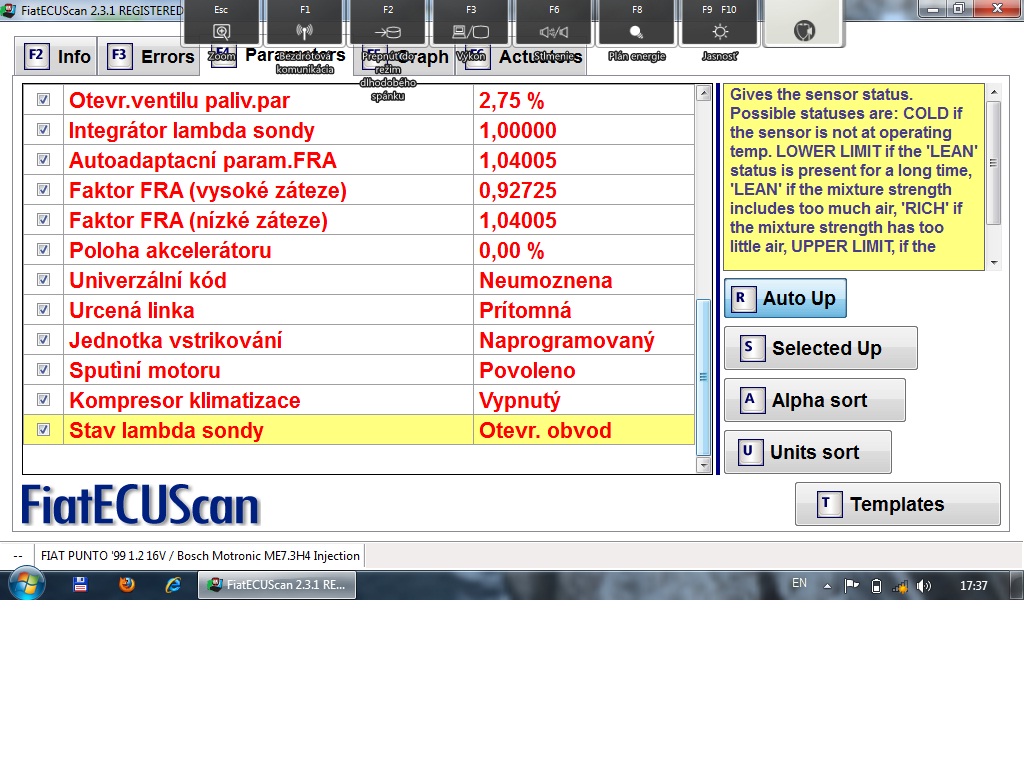Click the parameter list scrollbar thumb

703,377
